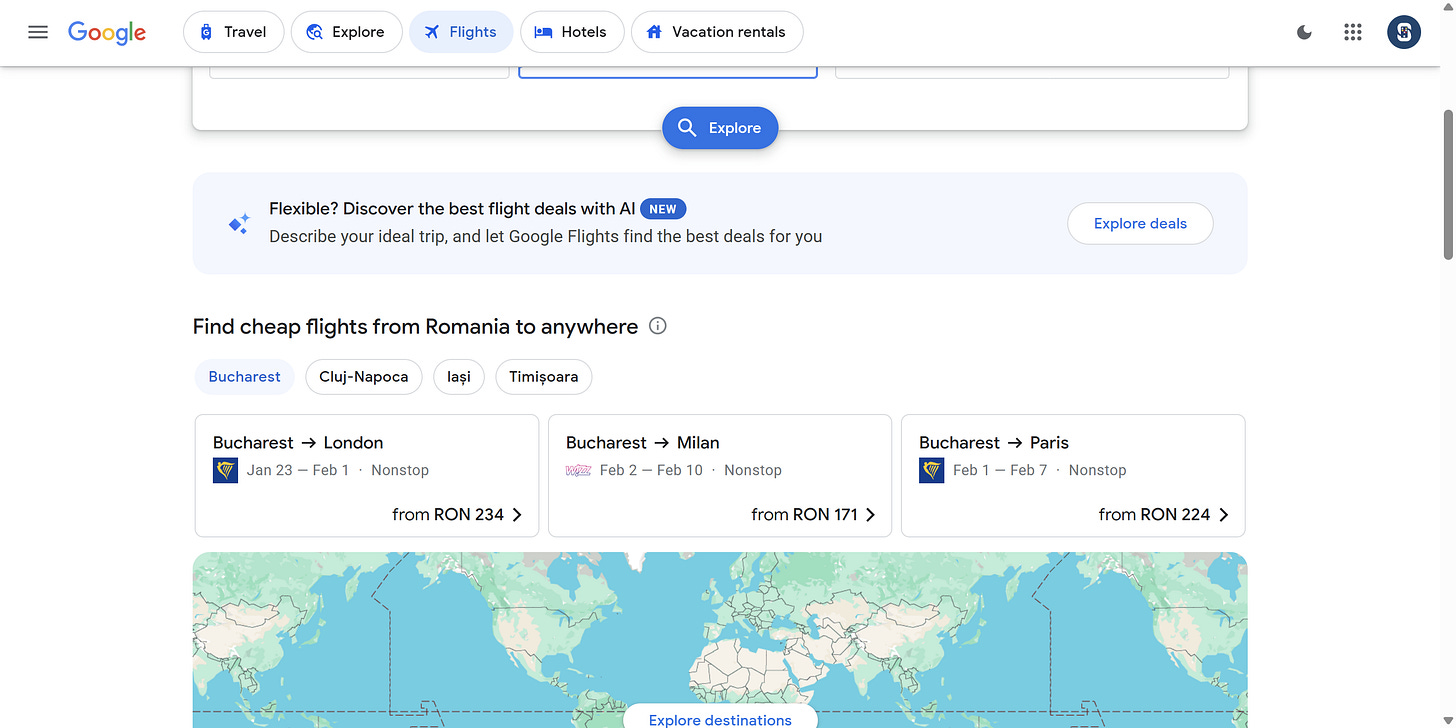
Task: Click the AI sparkle icon
Action: click(x=239, y=224)
